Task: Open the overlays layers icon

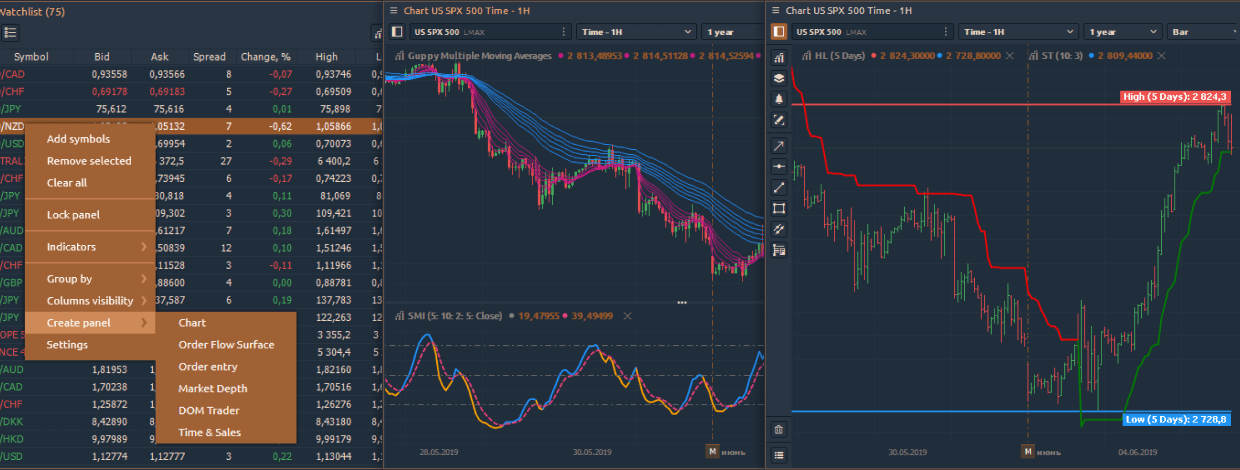Action: coord(779,78)
